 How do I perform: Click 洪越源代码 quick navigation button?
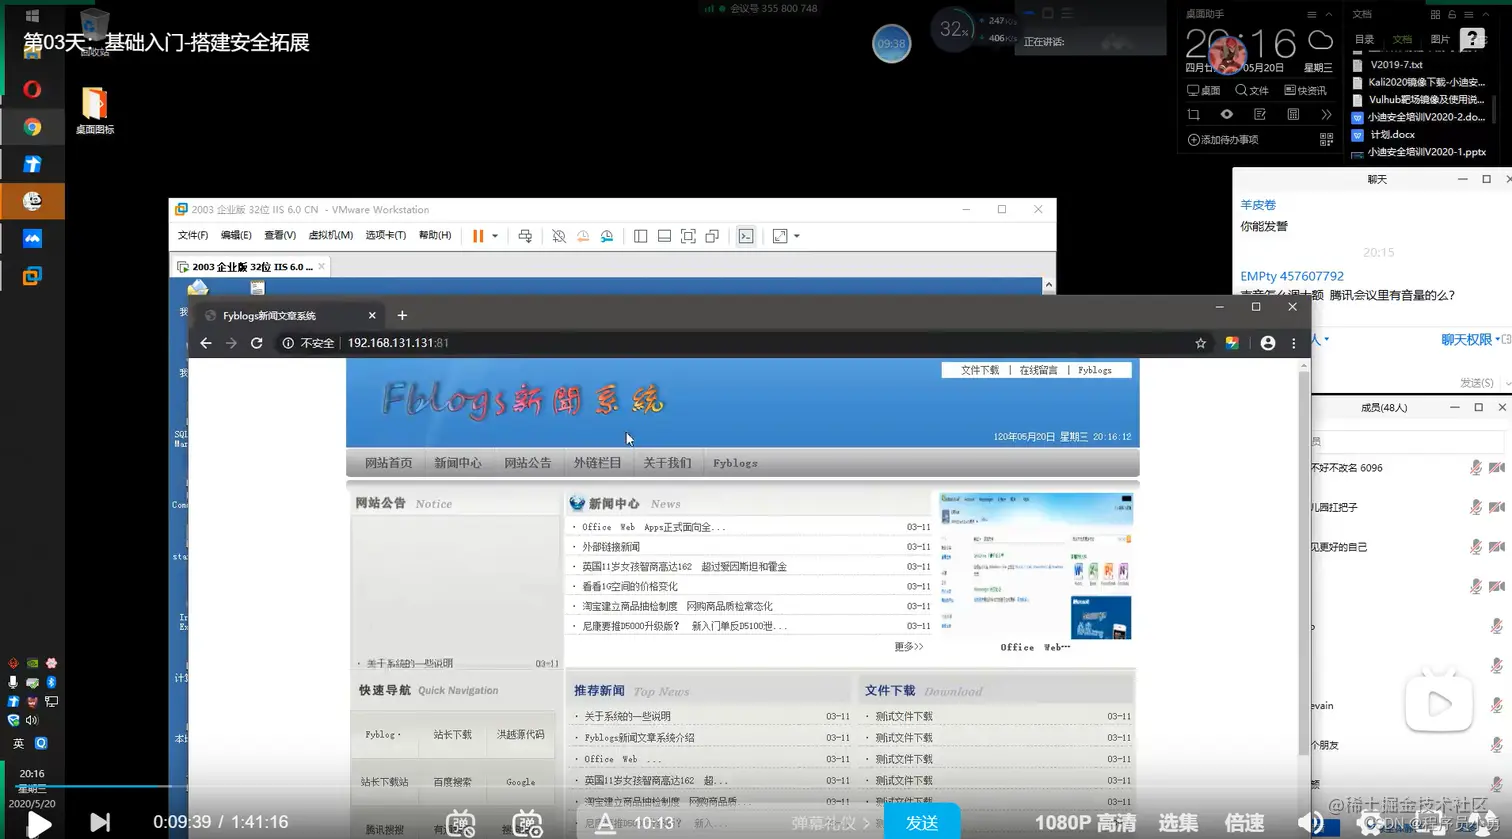[x=521, y=735]
